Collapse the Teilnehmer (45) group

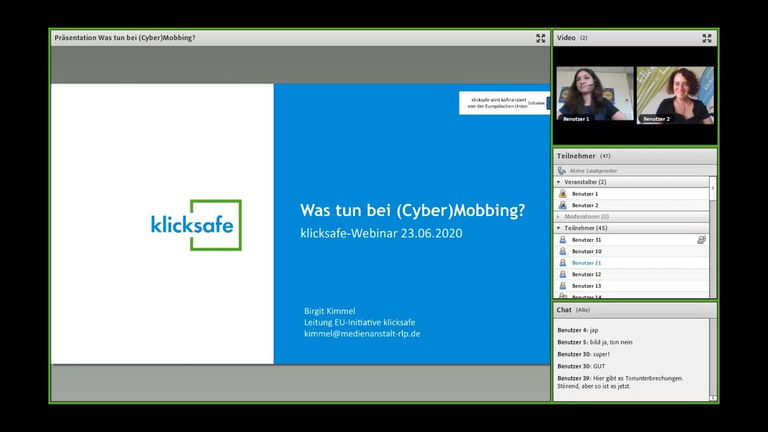tap(558, 228)
